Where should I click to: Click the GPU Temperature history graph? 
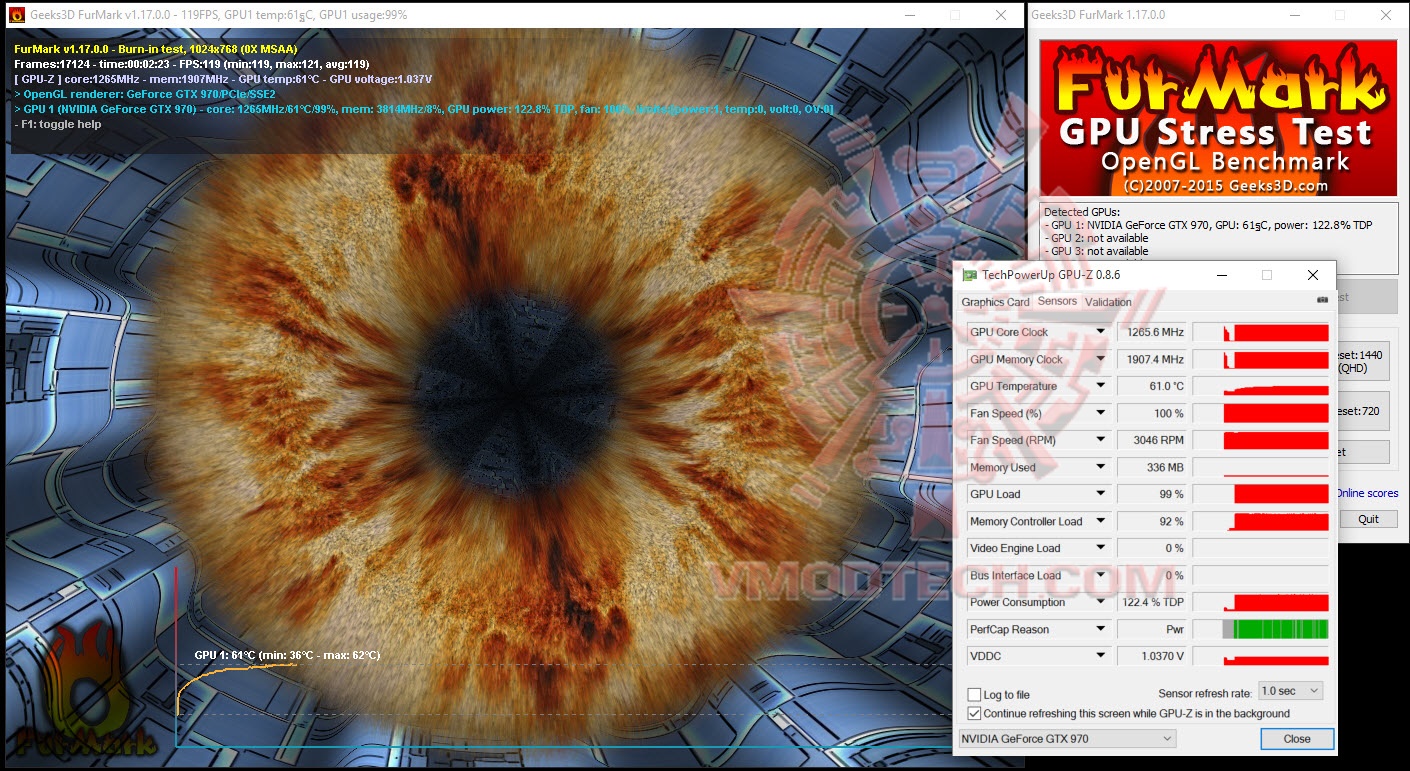point(1261,386)
